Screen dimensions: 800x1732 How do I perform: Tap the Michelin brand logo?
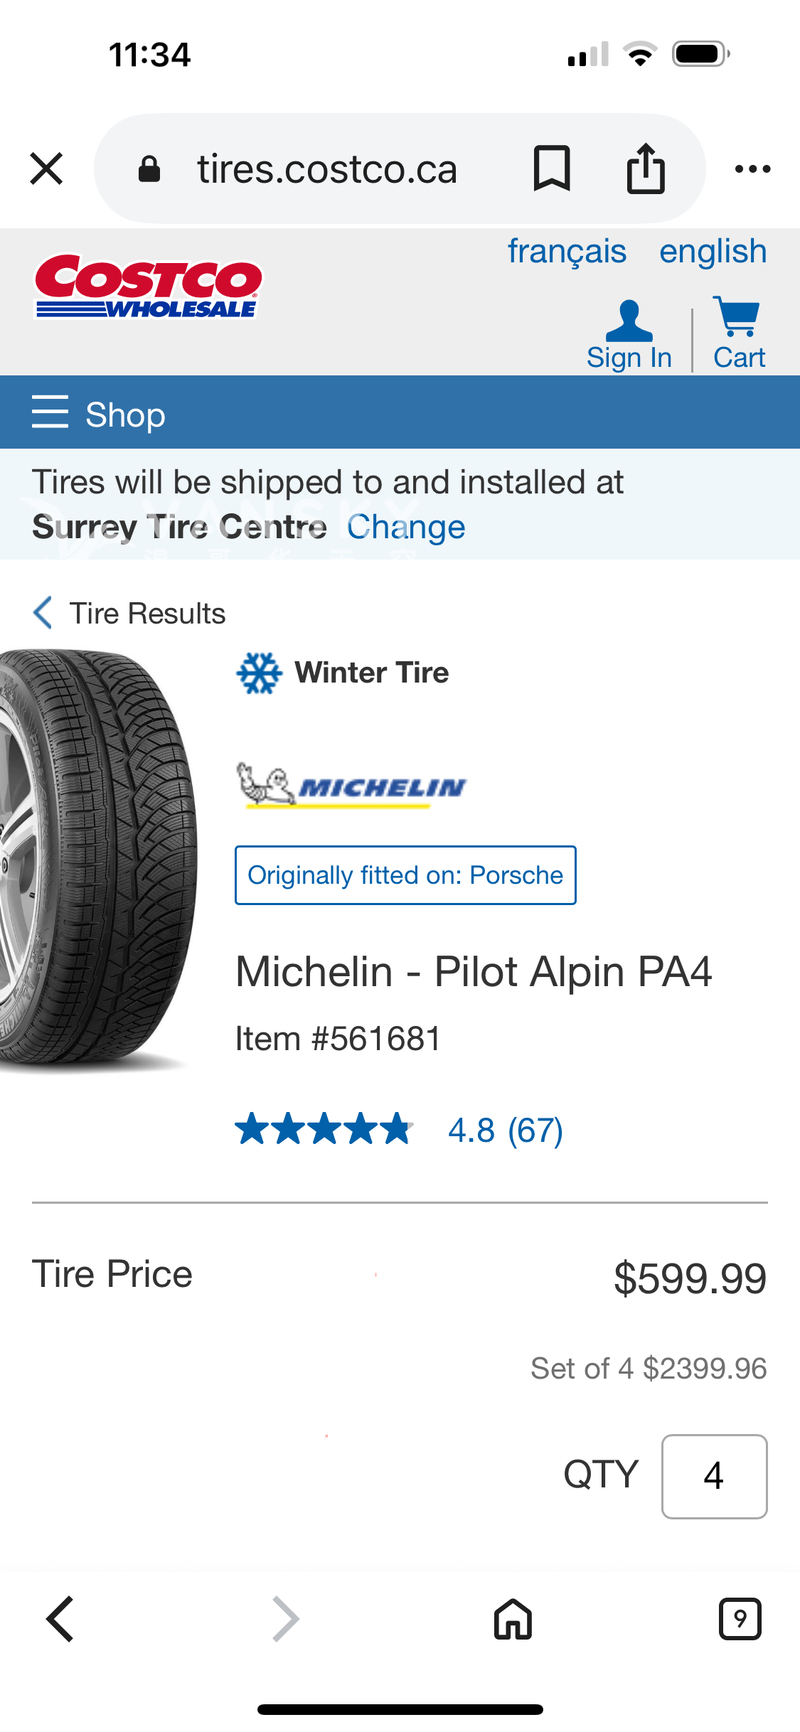click(x=351, y=785)
